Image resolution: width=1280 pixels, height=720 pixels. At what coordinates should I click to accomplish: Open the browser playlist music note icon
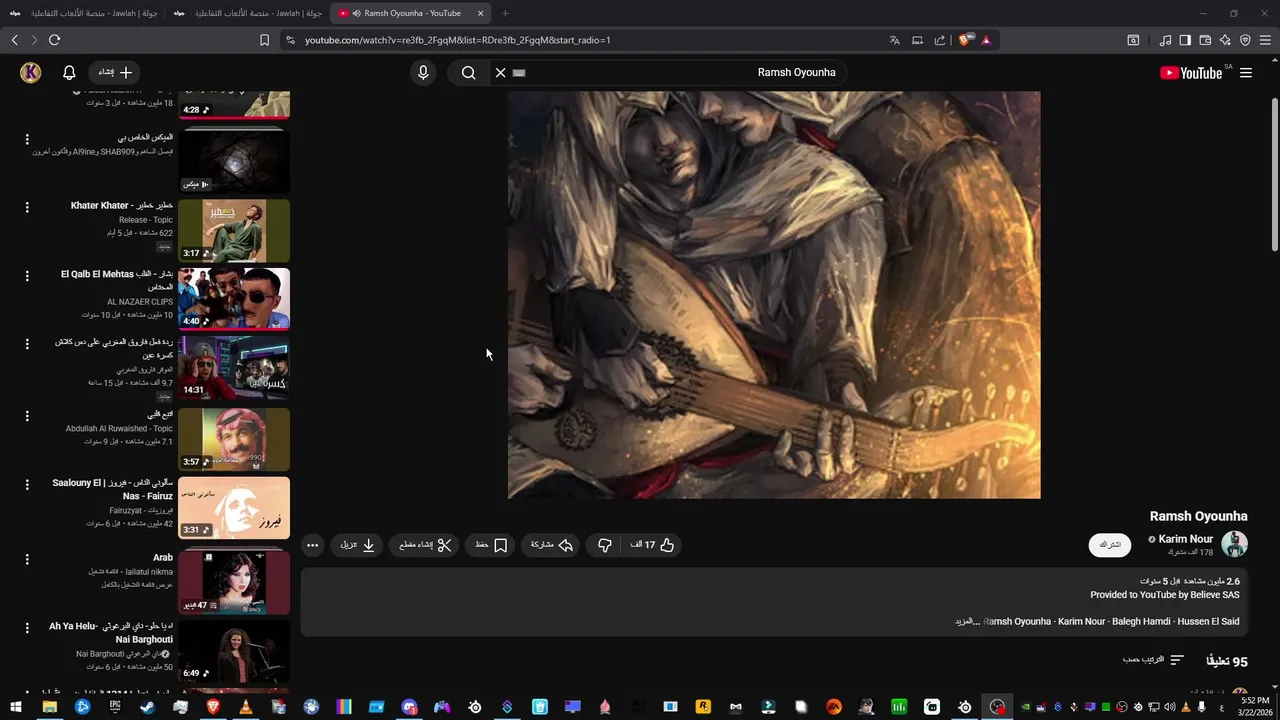(1165, 40)
